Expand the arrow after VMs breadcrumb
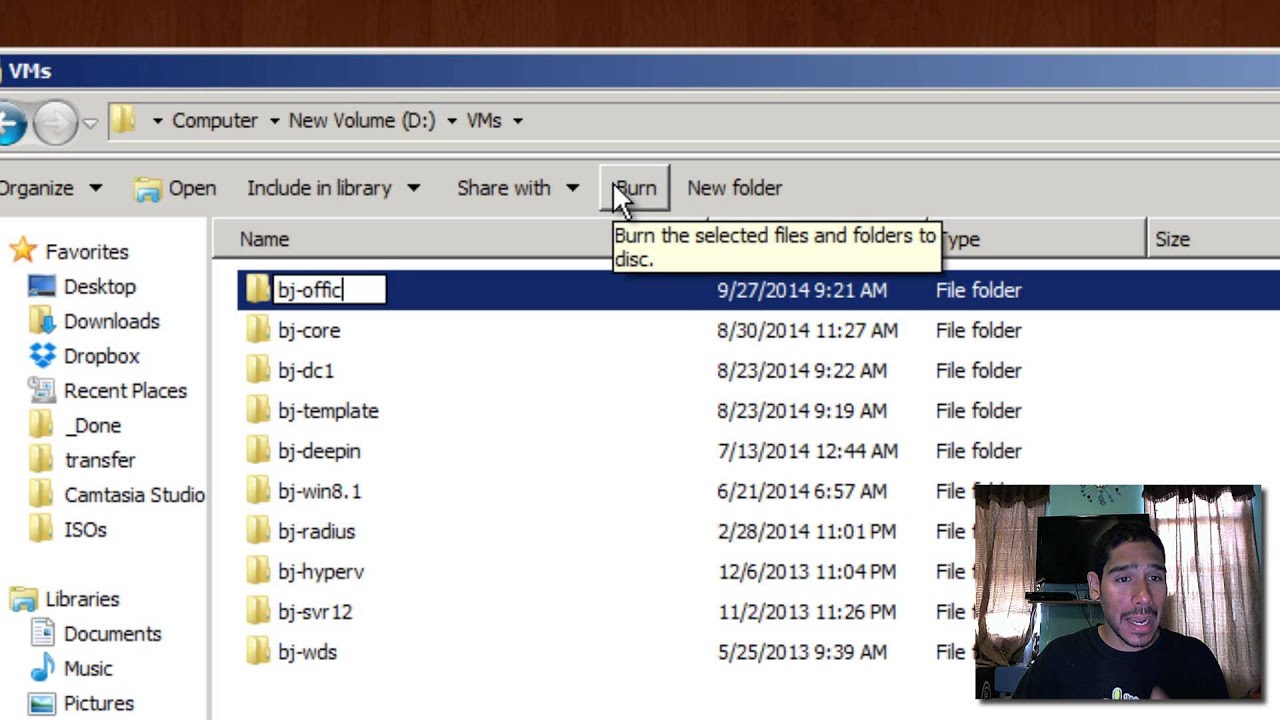 [x=518, y=121]
